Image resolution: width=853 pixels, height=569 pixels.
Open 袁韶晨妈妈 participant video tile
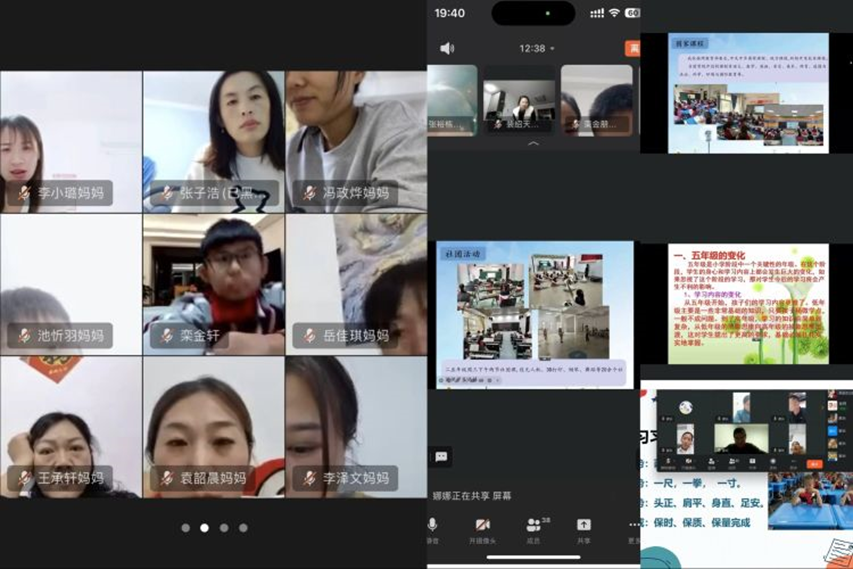click(213, 426)
